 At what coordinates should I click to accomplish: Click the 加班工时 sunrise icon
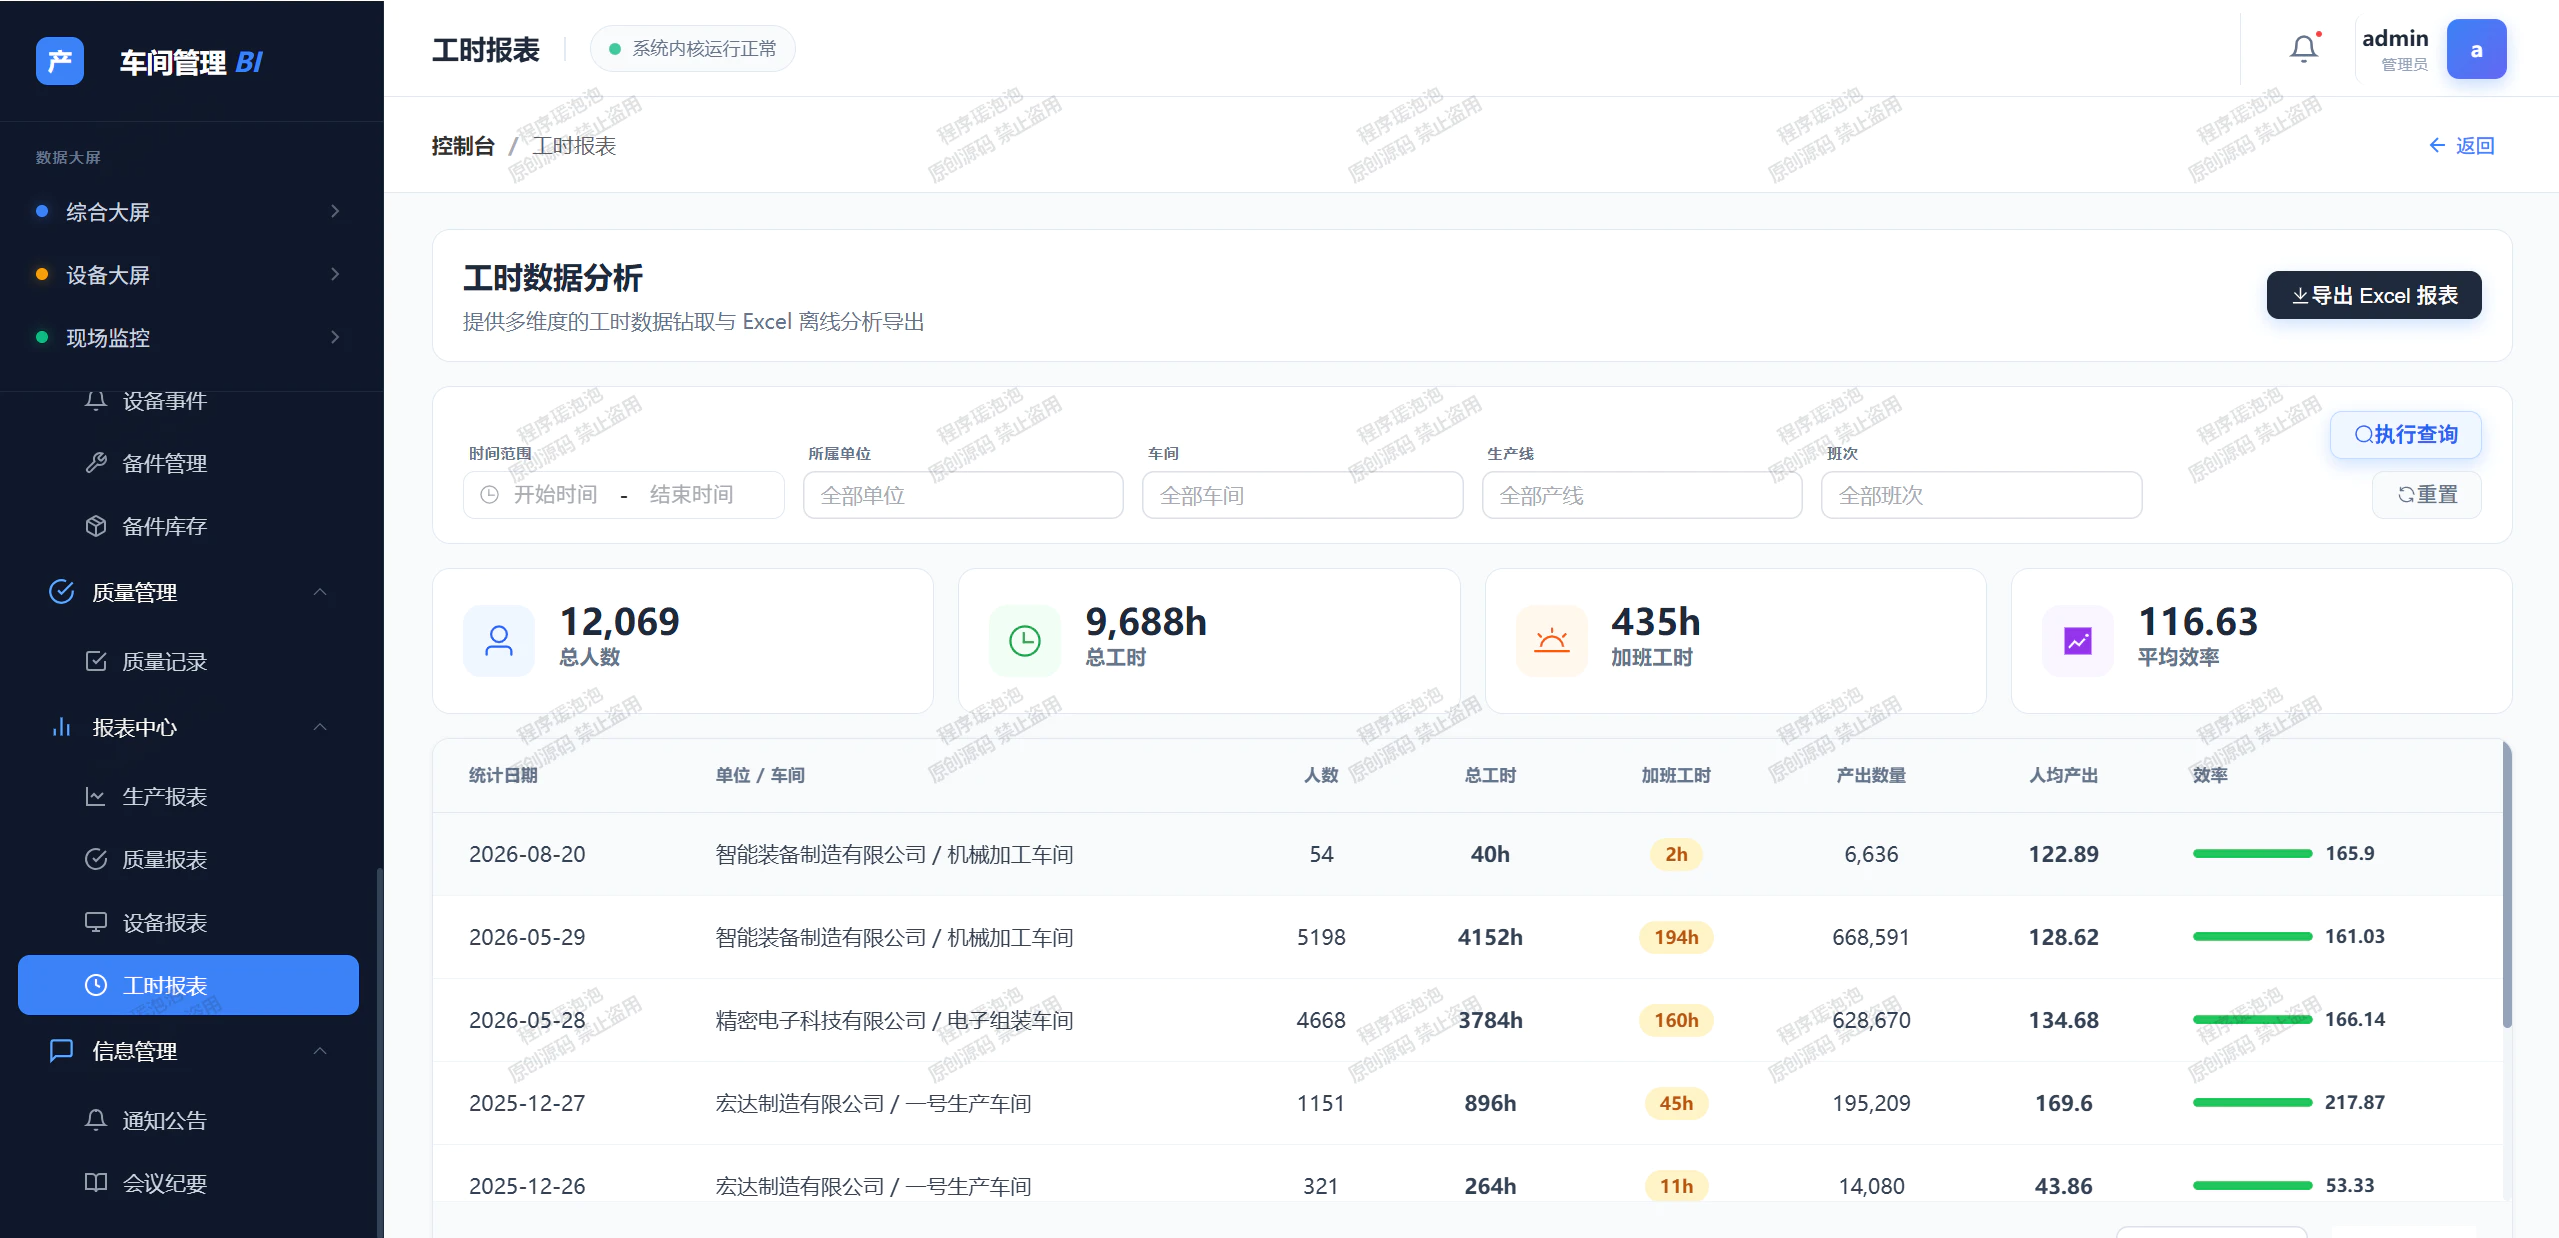point(1552,641)
